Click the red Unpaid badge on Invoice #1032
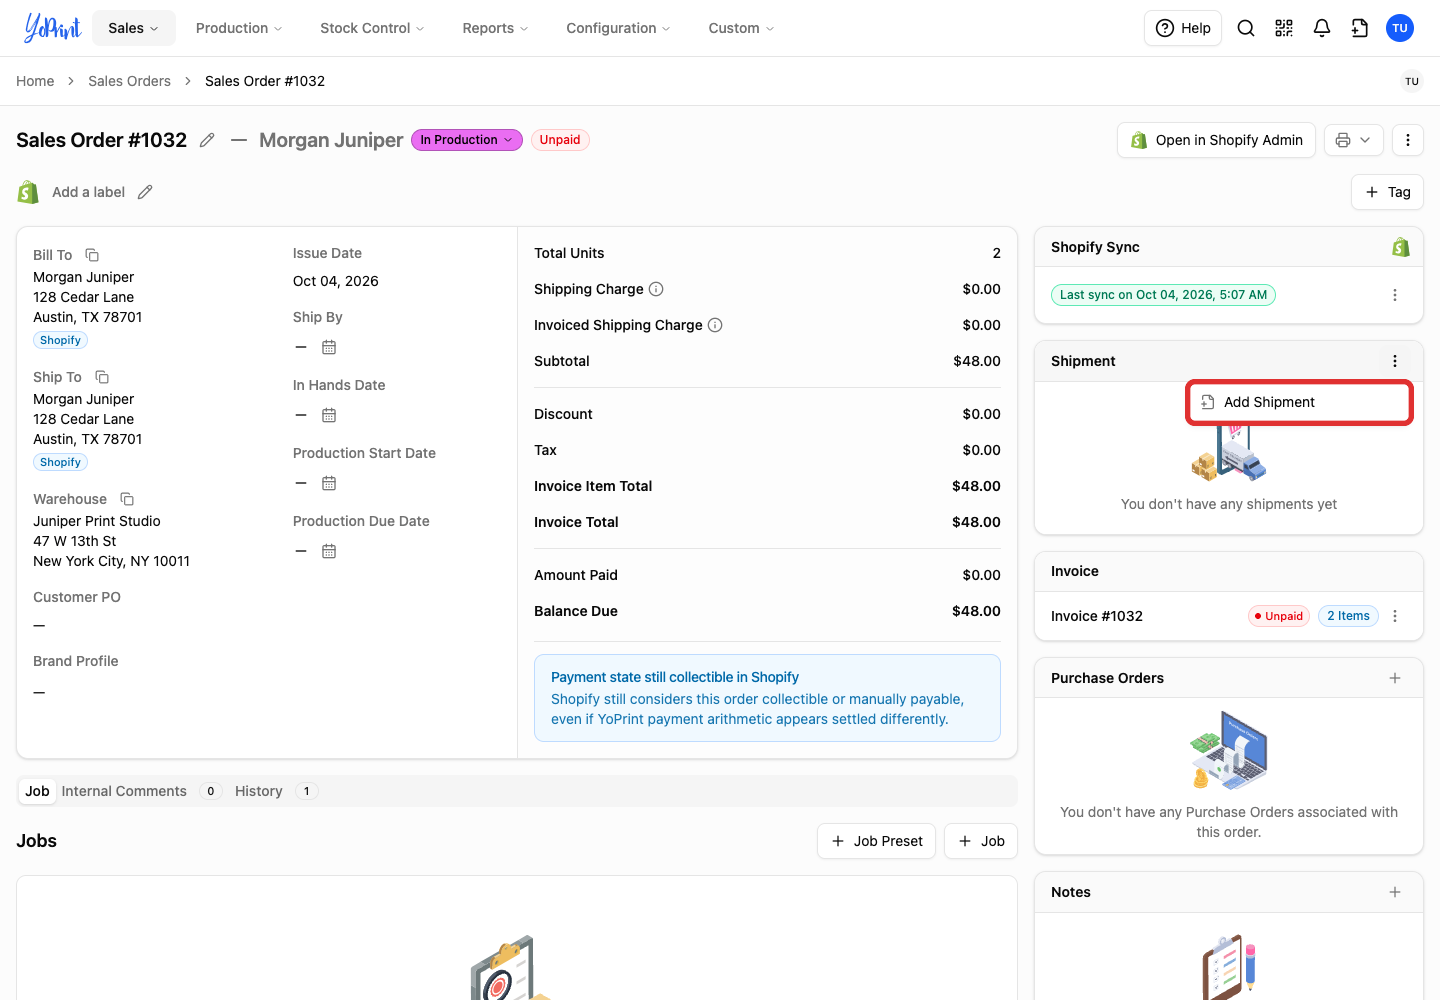This screenshot has height=1000, width=1440. click(x=1279, y=616)
